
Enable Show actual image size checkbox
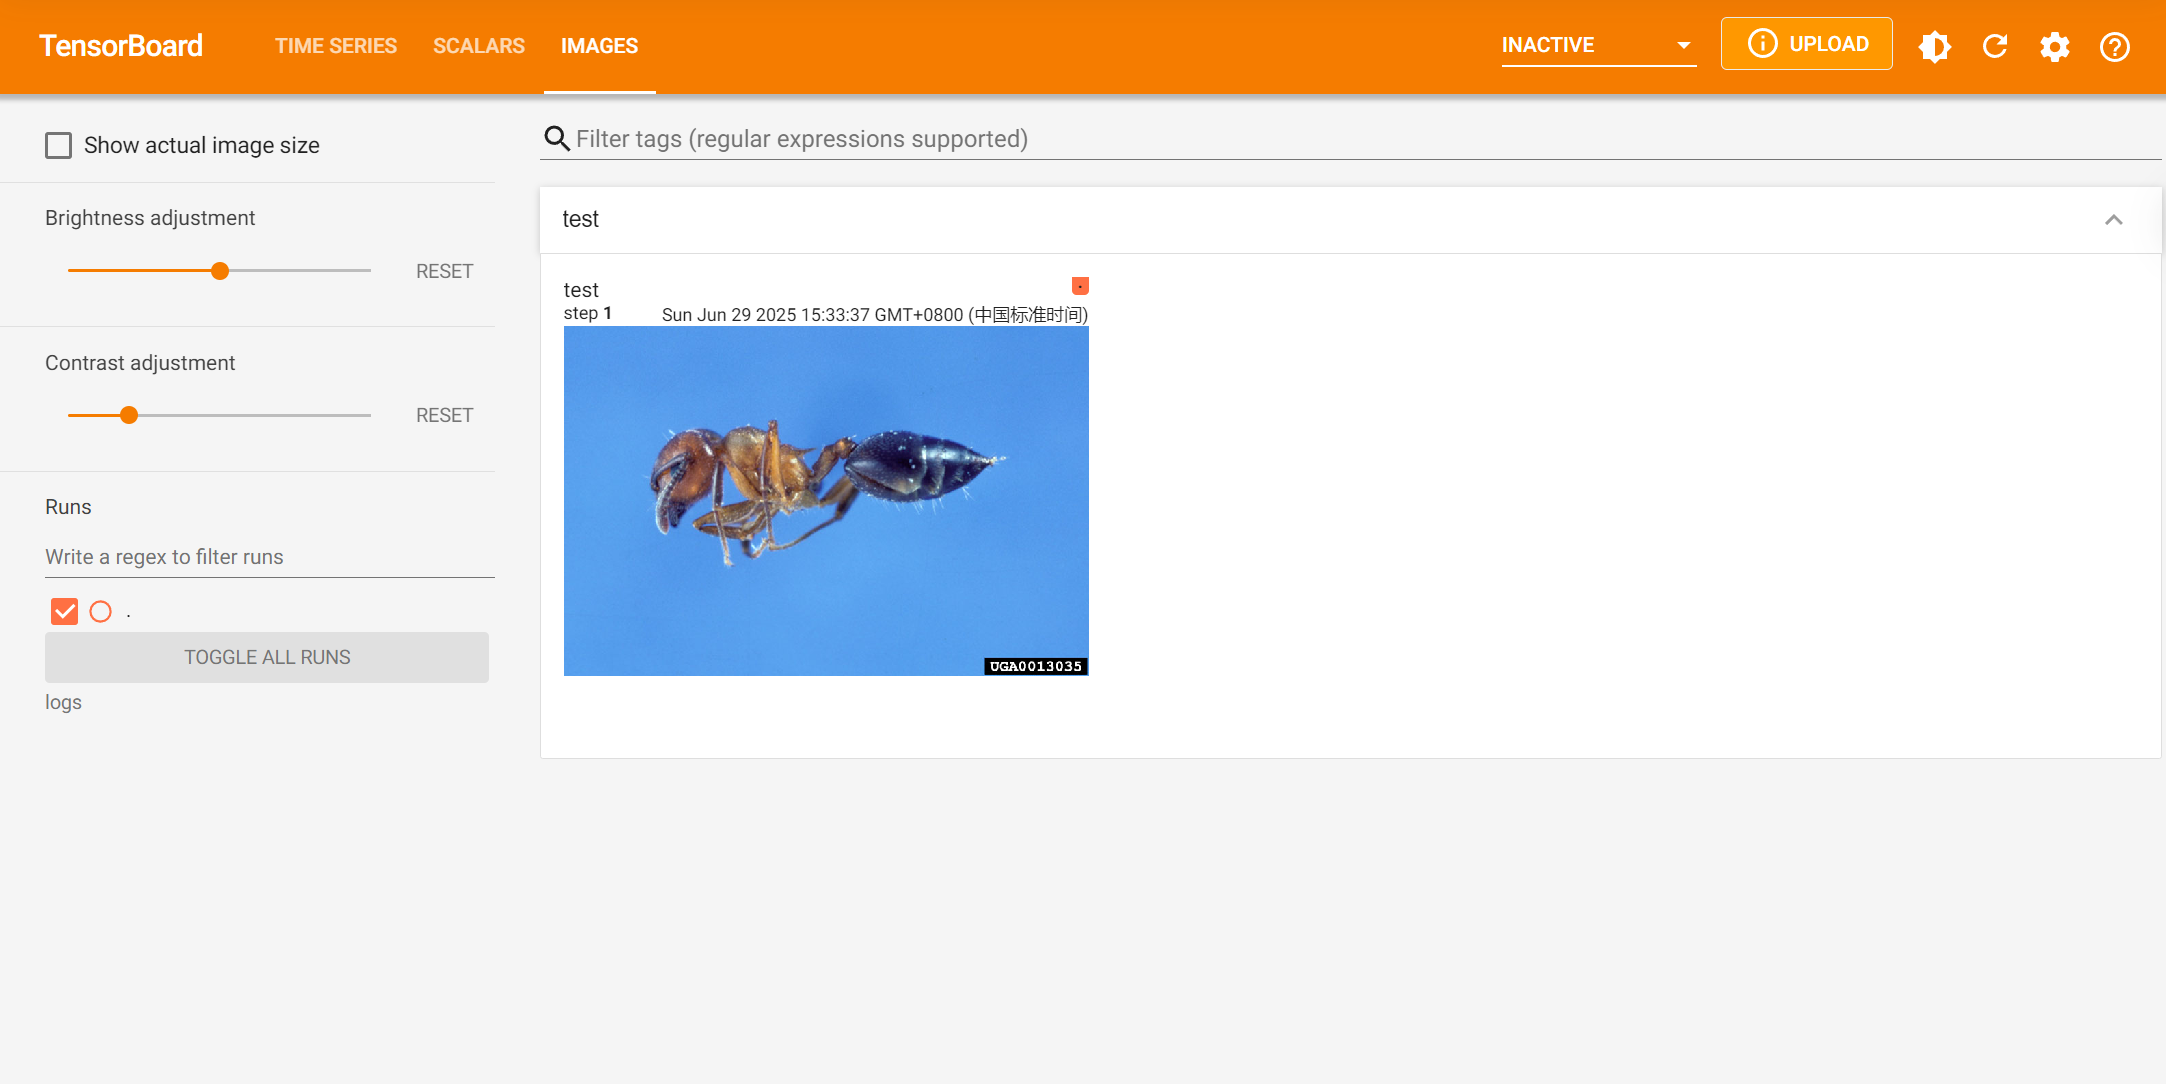click(x=59, y=146)
